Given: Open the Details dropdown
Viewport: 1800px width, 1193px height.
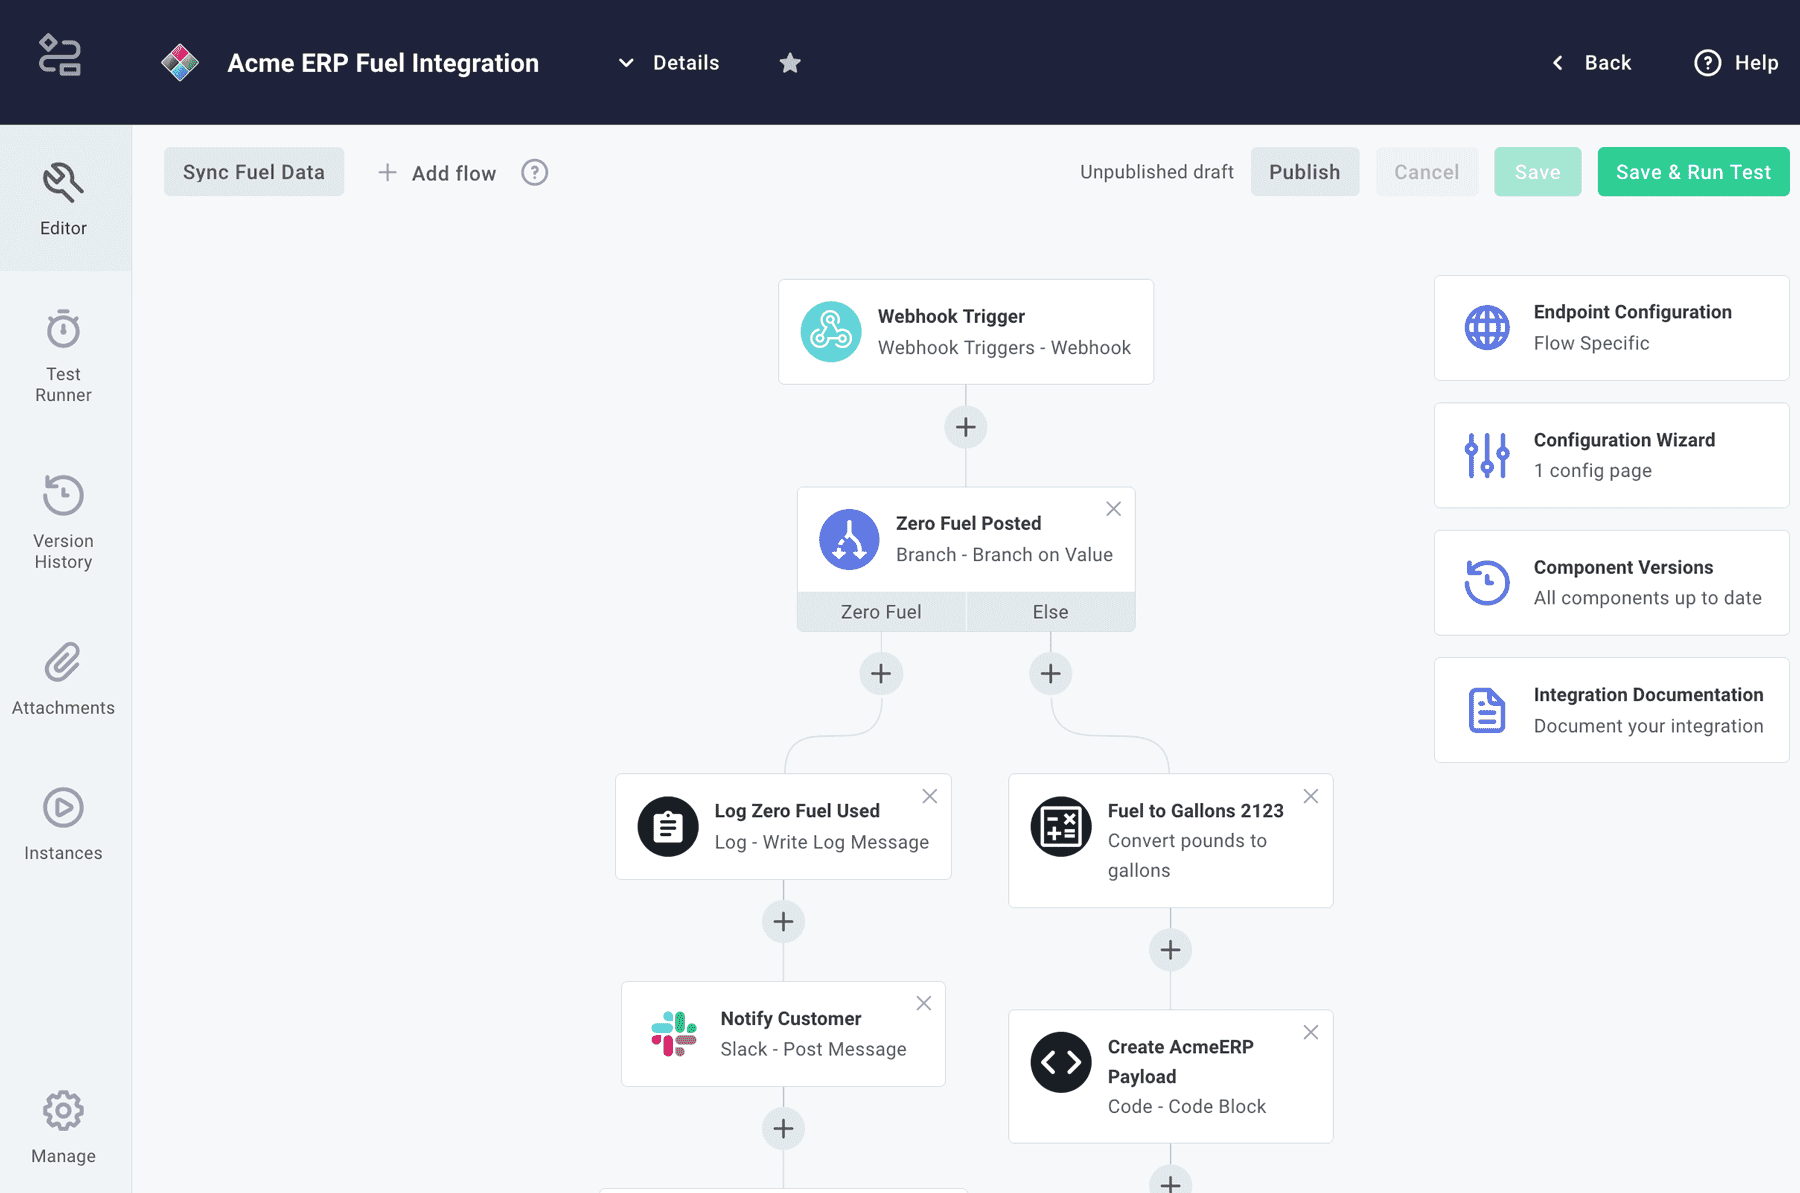Looking at the screenshot, I should pyautogui.click(x=667, y=62).
